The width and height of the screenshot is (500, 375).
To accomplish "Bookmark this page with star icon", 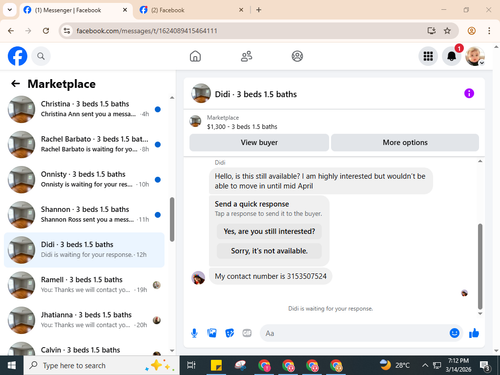I will click(447, 31).
